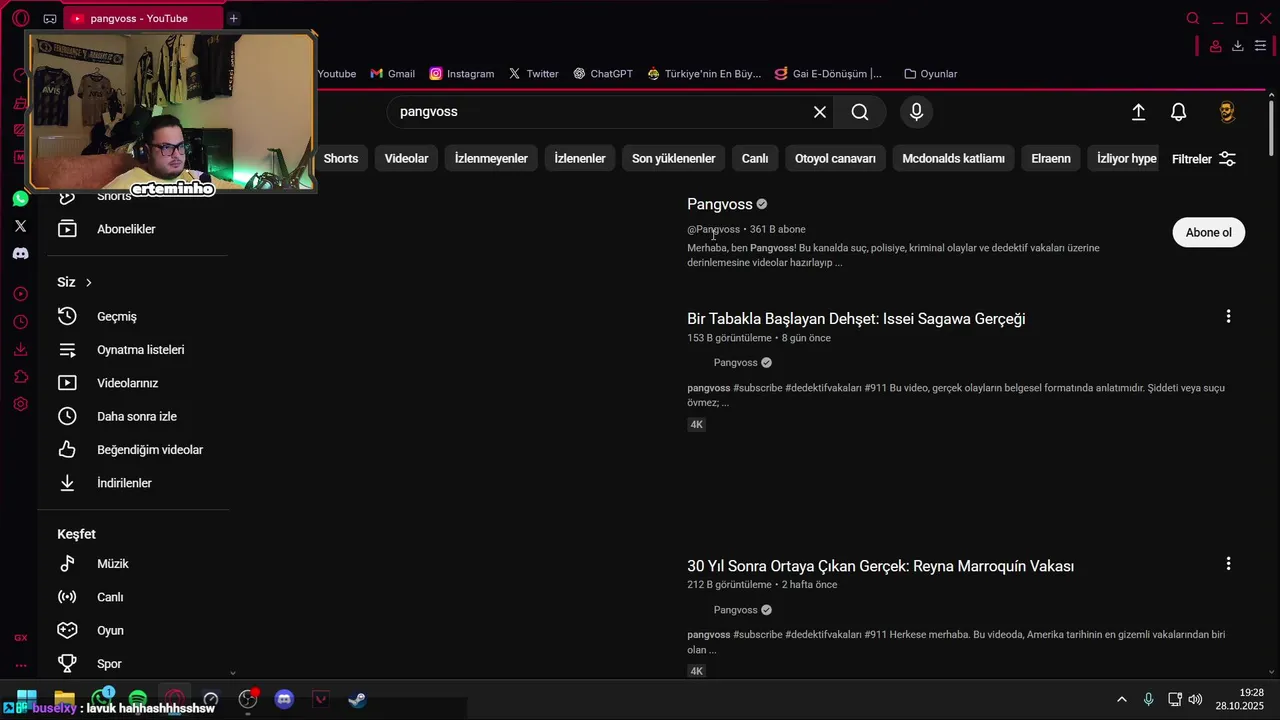The image size is (1280, 720).
Task: Open the Opera GX menu logo
Action: [x=20, y=18]
